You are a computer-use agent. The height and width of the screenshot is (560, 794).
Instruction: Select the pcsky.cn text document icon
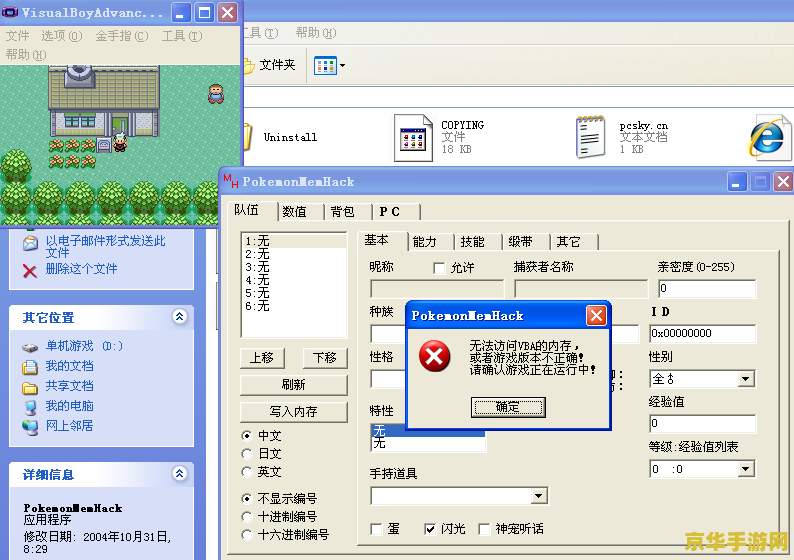click(590, 137)
